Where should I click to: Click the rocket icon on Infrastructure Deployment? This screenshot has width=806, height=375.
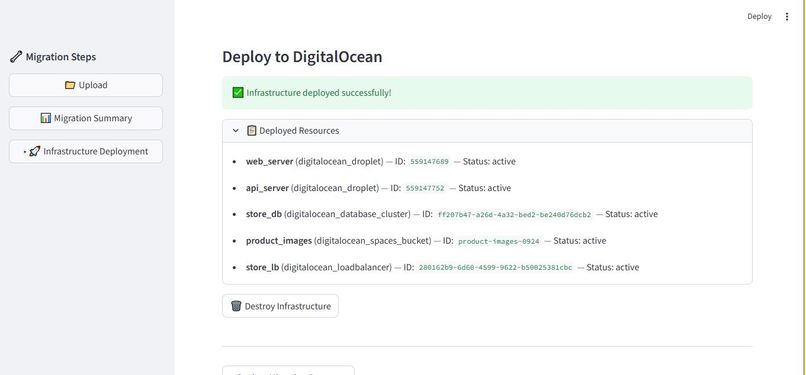point(34,152)
